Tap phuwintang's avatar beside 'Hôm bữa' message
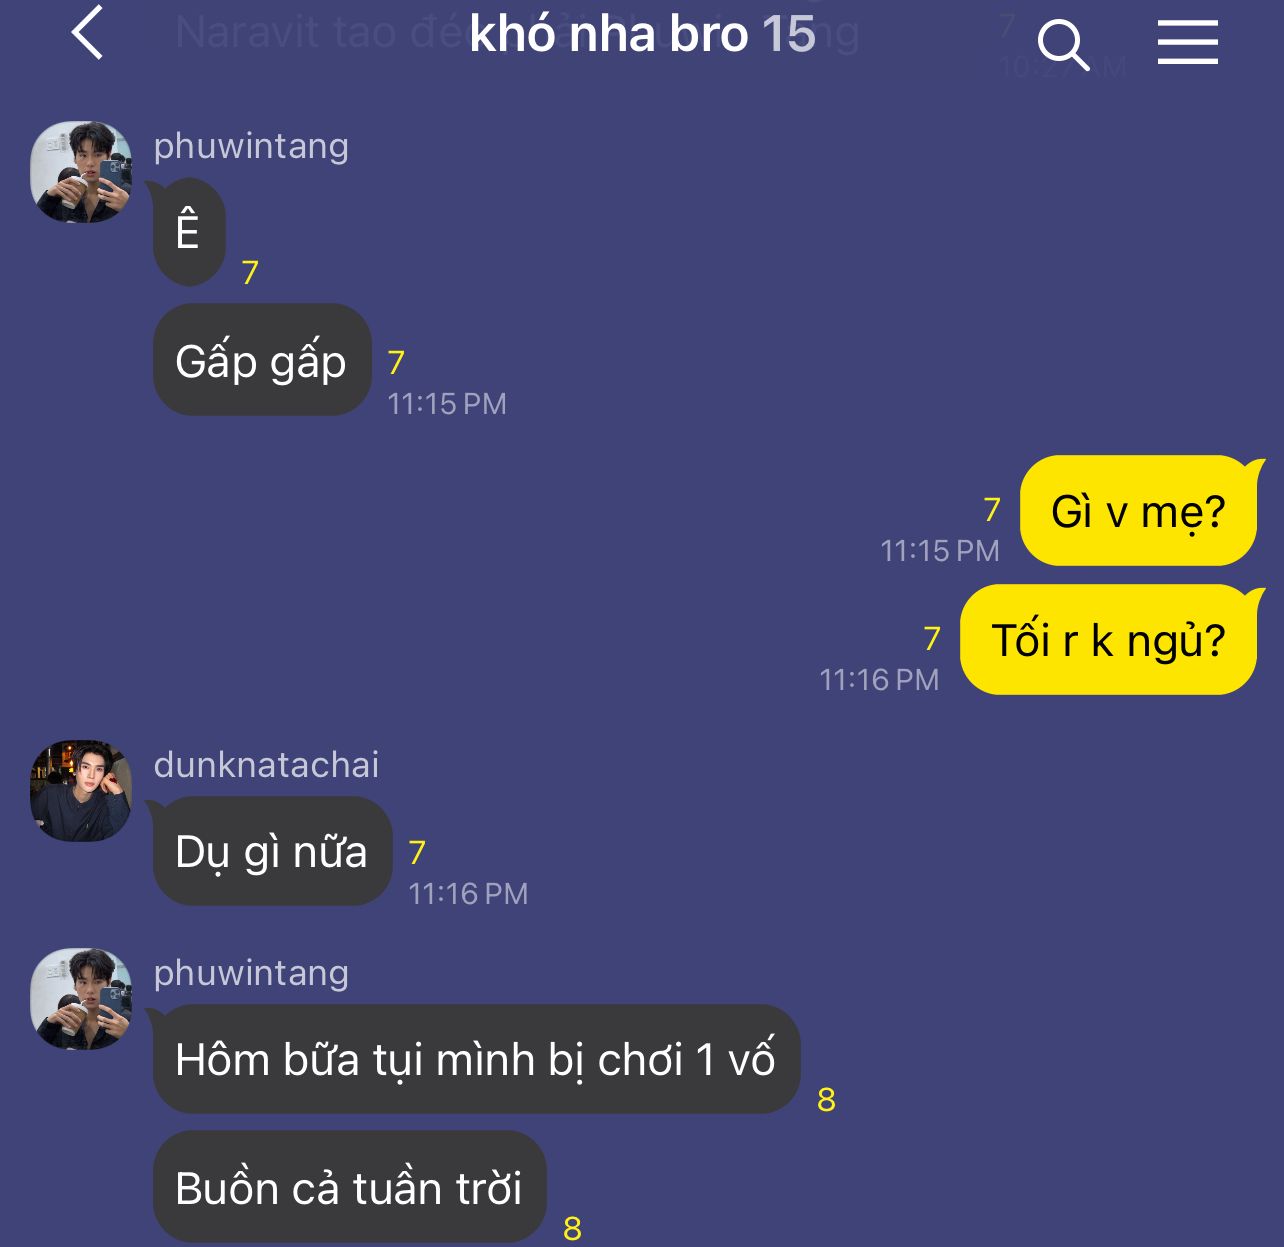The height and width of the screenshot is (1247, 1284). (x=81, y=998)
